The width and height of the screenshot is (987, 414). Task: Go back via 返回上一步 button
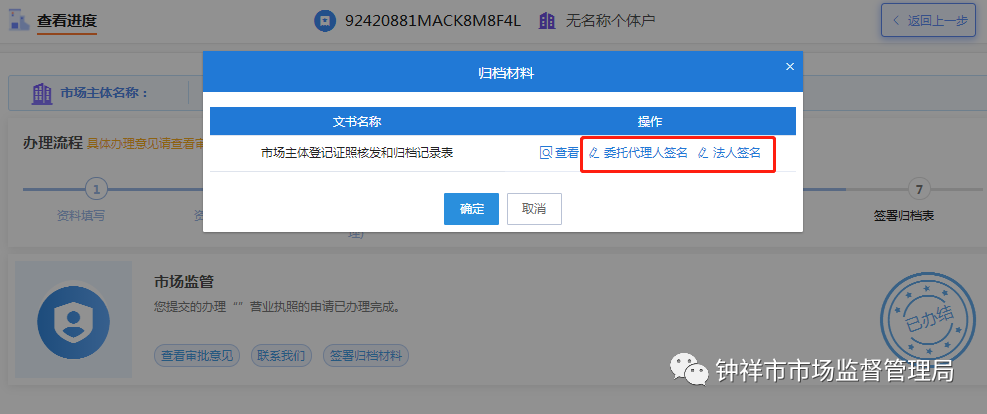point(929,21)
